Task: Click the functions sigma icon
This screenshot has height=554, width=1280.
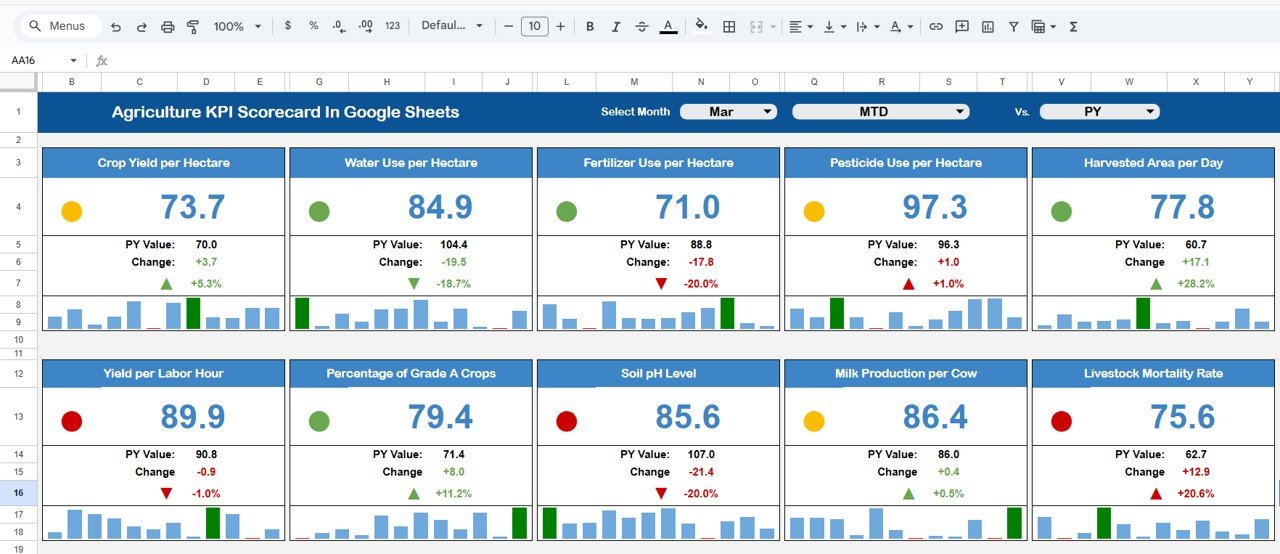Action: pos(1073,26)
